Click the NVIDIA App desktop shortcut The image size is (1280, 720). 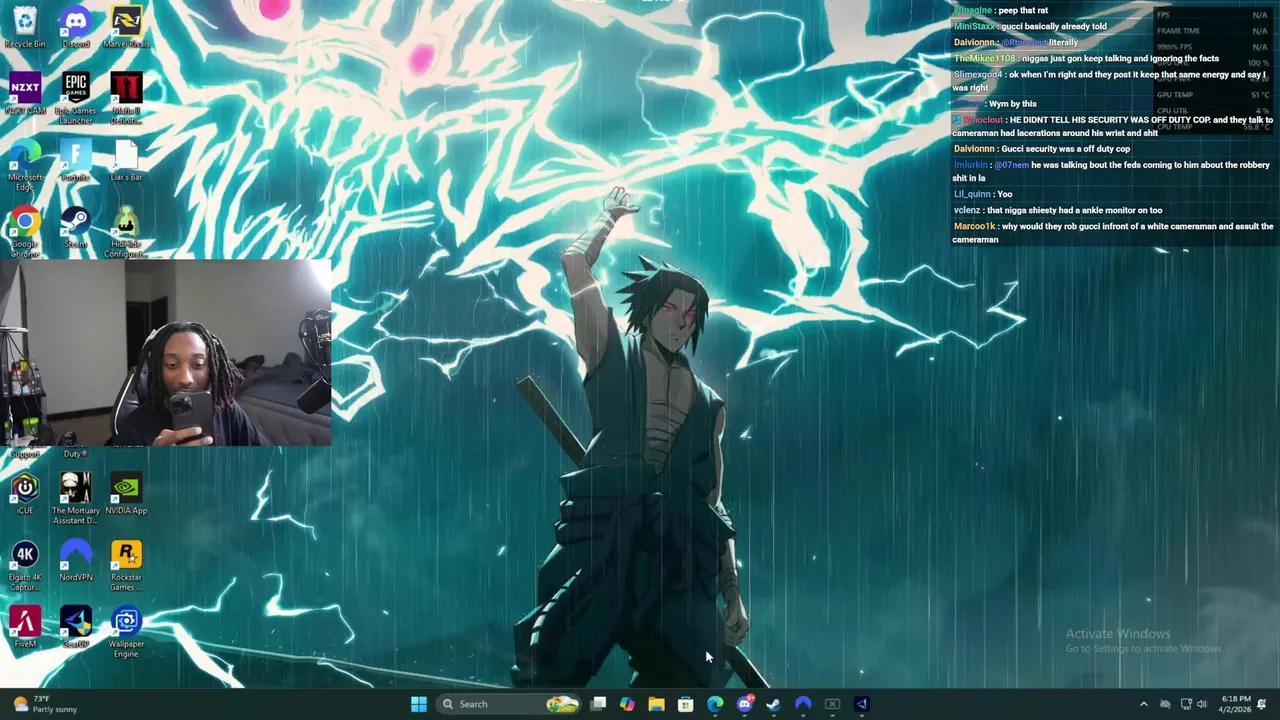[x=126, y=494]
